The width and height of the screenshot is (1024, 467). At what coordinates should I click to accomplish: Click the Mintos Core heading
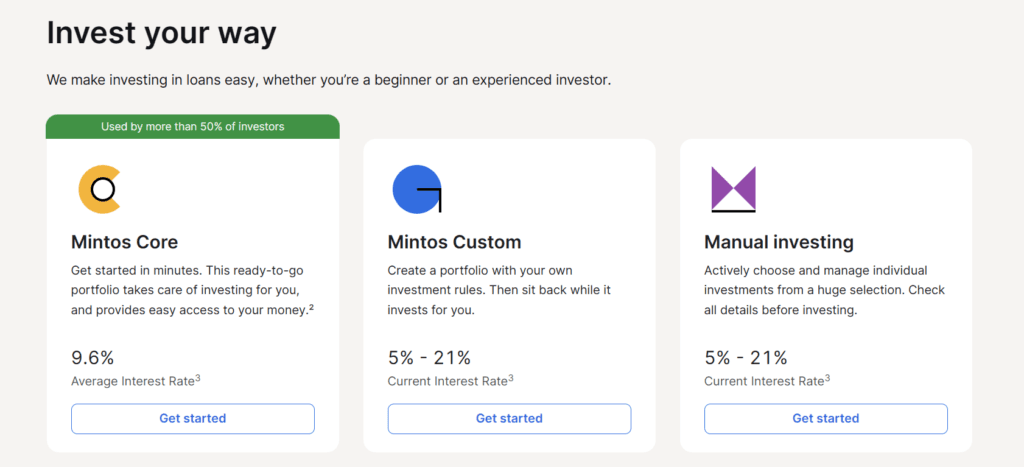[x=125, y=242]
